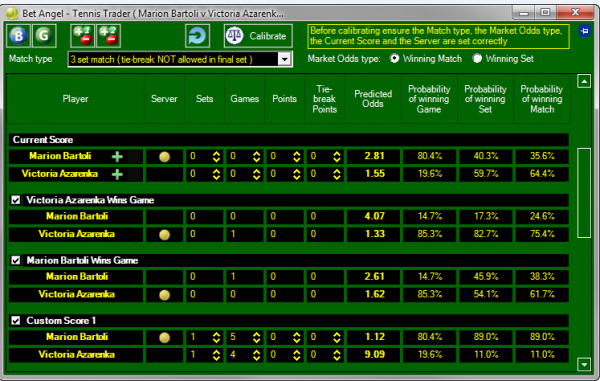Uncheck Victoria Azarenka Wins Game checkbox
Screen dimensions: 600x381
16,200
